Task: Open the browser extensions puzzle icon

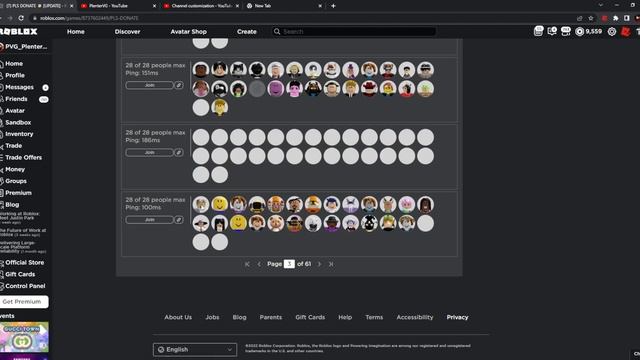Action: (616, 18)
